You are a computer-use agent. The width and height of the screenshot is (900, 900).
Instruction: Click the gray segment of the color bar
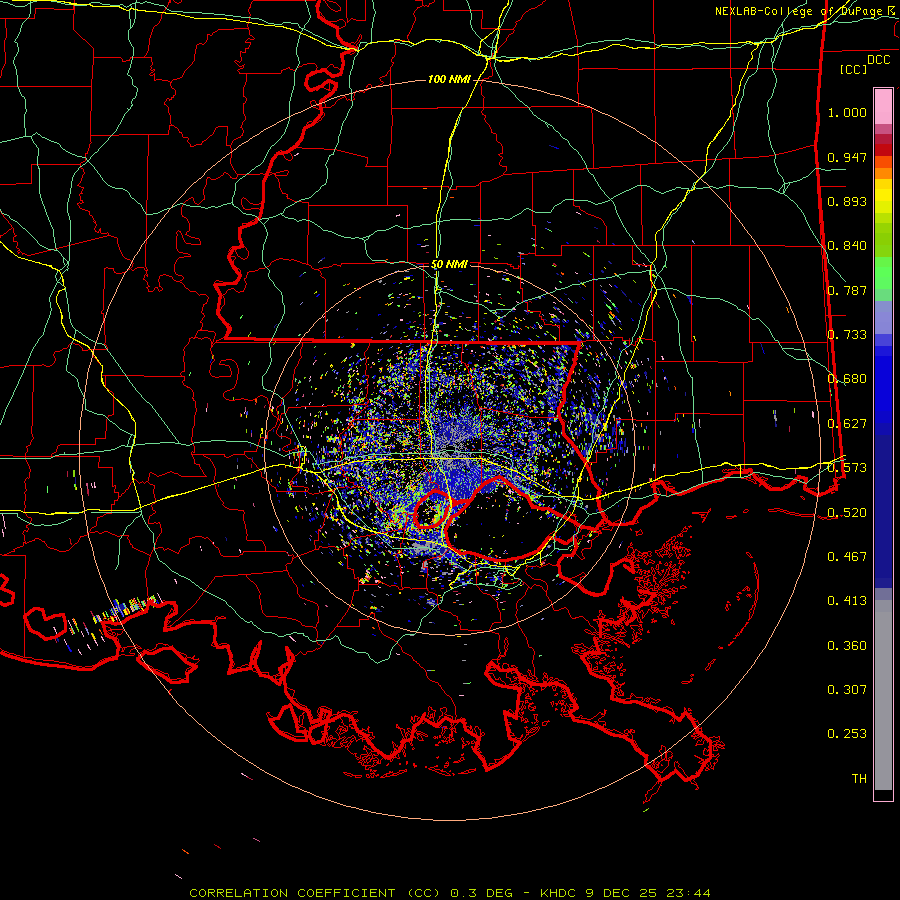coord(883,695)
